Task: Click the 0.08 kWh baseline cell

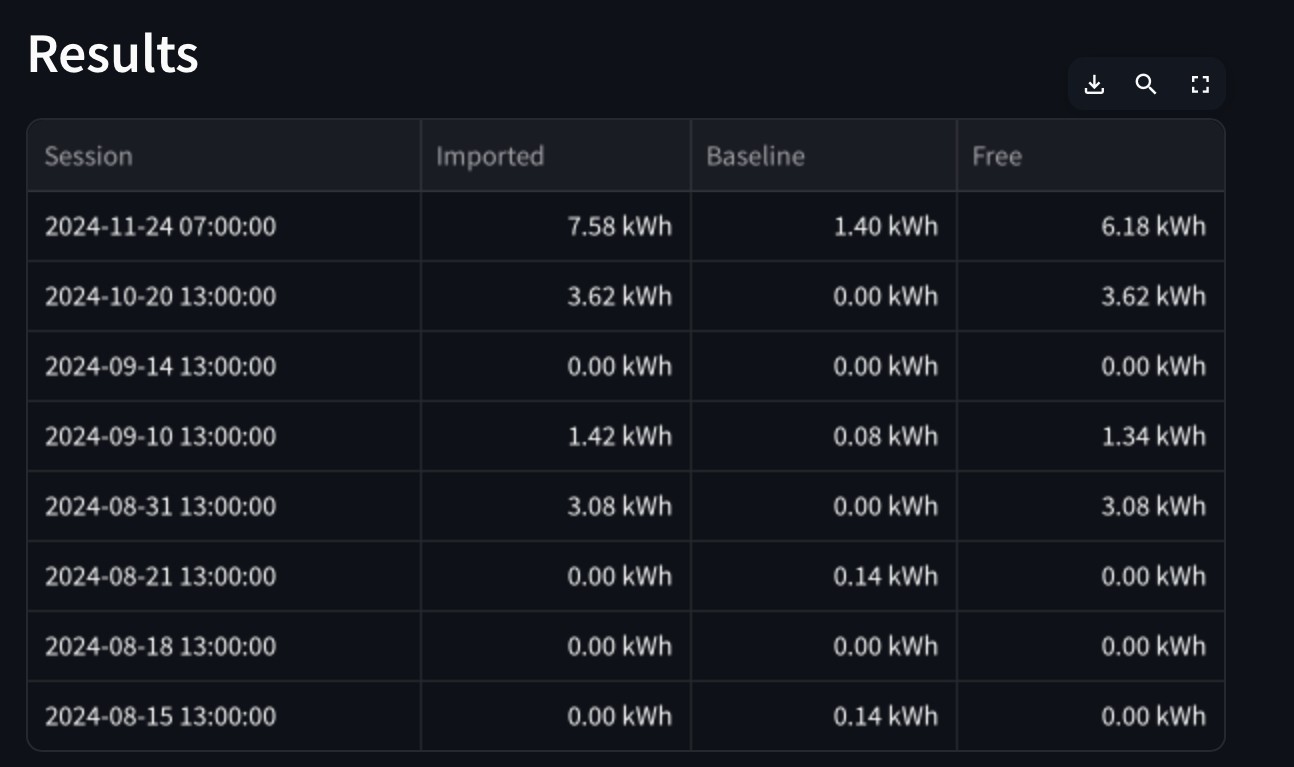Action: pyautogui.click(x=824, y=436)
